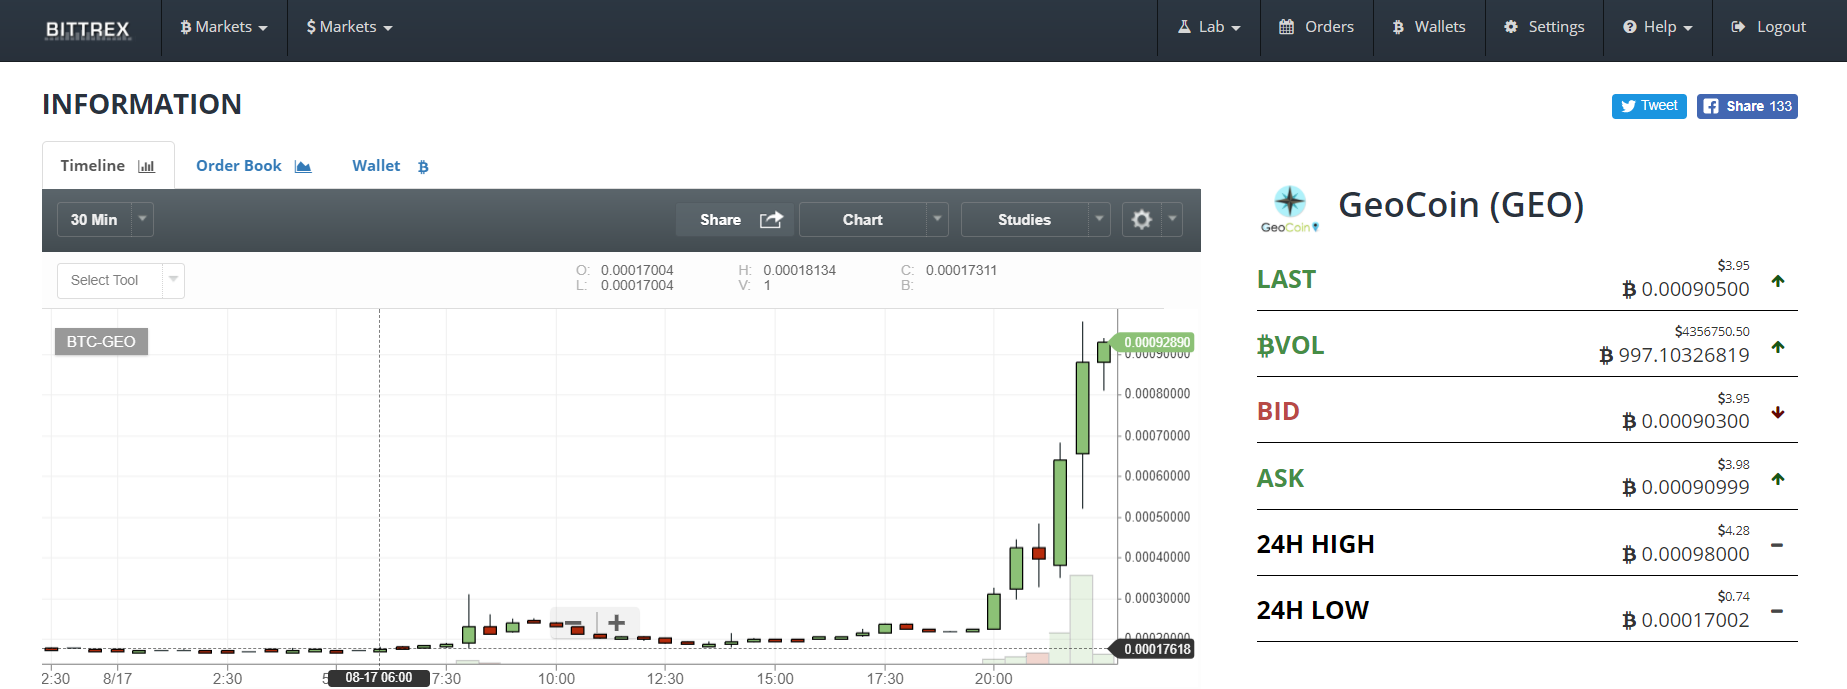Zoom out the chart with minus button
The image size is (1847, 689).
tap(573, 623)
